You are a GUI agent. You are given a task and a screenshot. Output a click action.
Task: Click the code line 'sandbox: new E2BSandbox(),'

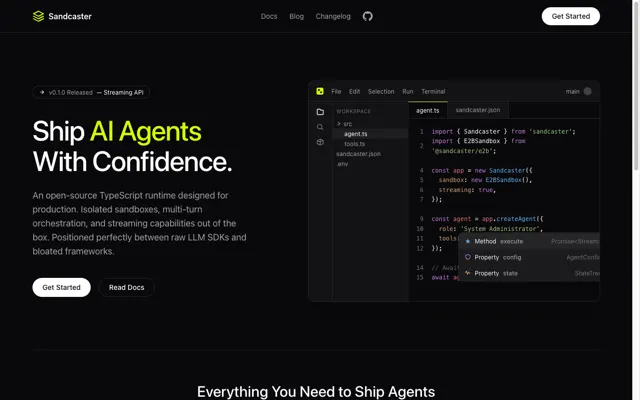(x=485, y=180)
